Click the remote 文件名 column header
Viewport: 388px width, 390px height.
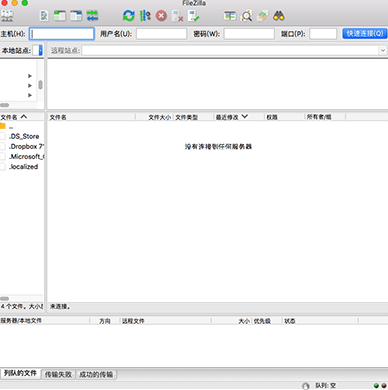(91, 117)
